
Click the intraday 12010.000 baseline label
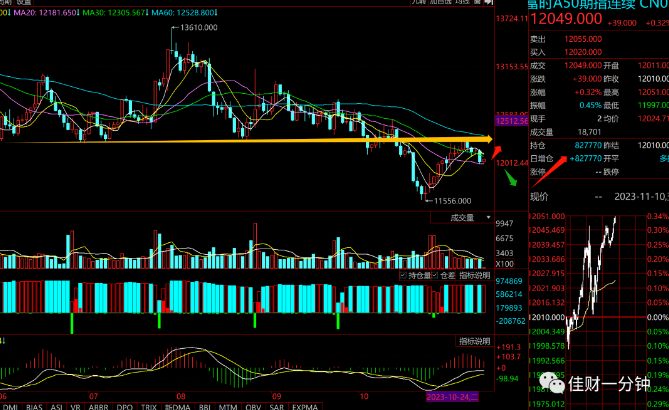547,317
